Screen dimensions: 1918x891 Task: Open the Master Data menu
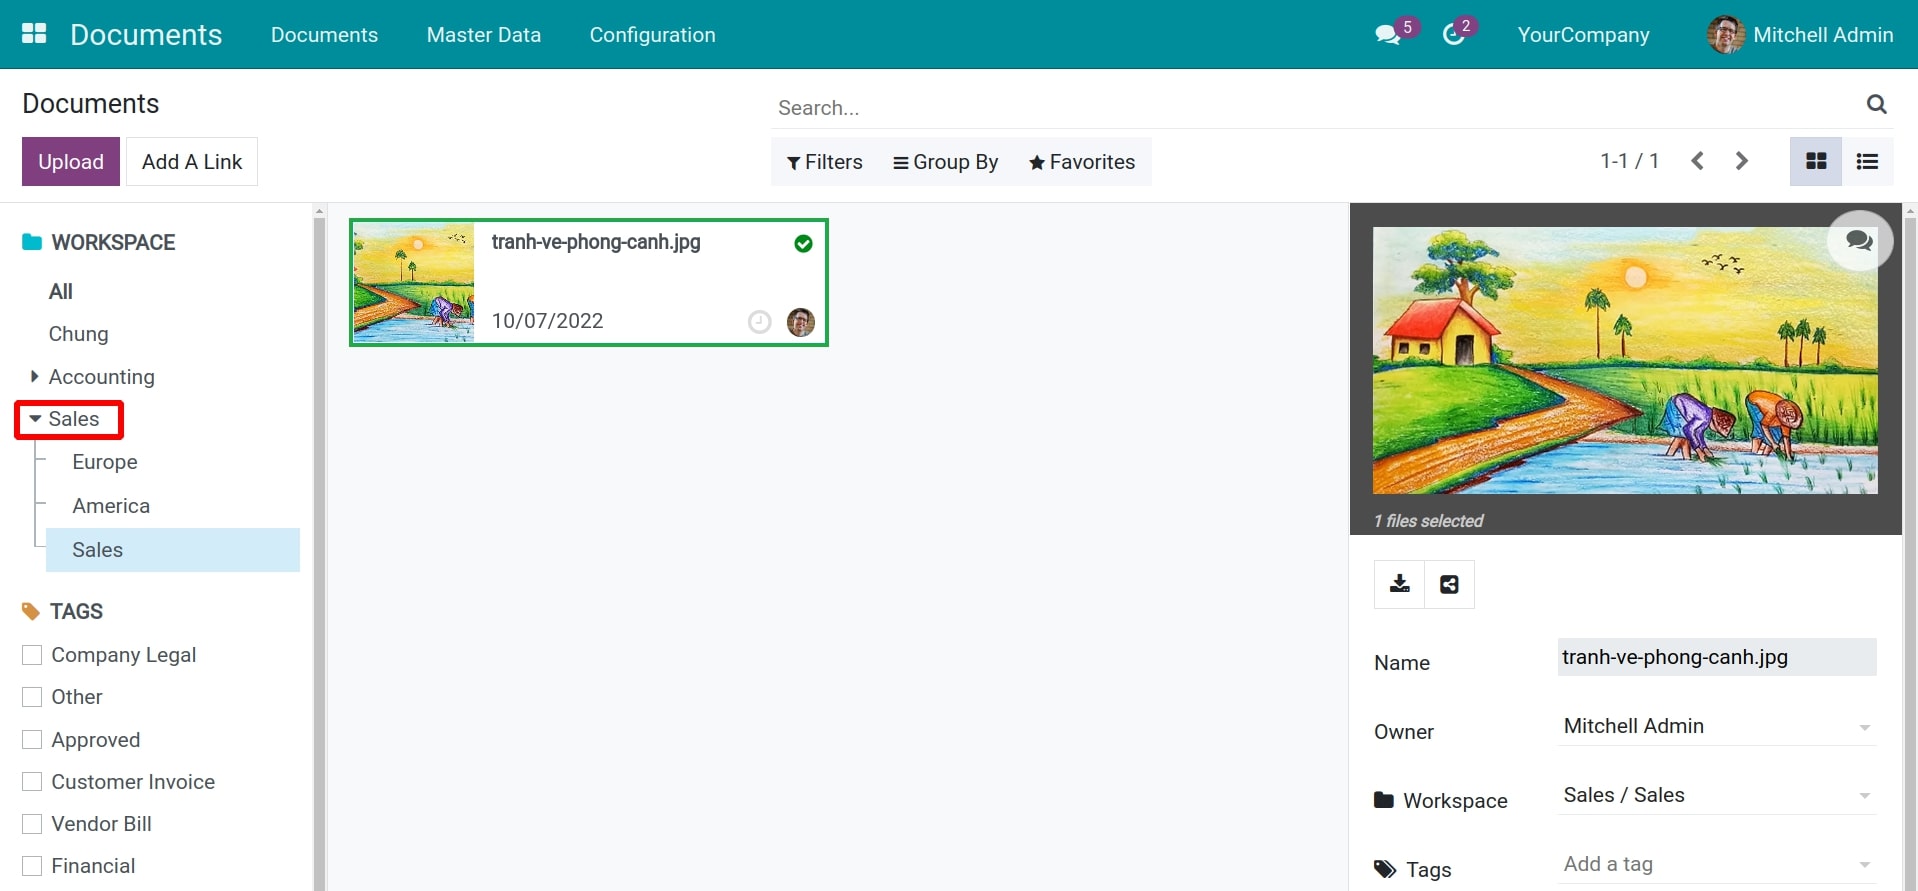[483, 35]
